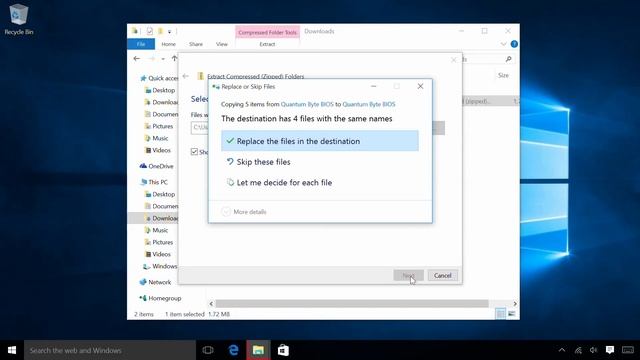Open Downloads under This PC
This screenshot has height=360, width=640.
[x=162, y=218]
